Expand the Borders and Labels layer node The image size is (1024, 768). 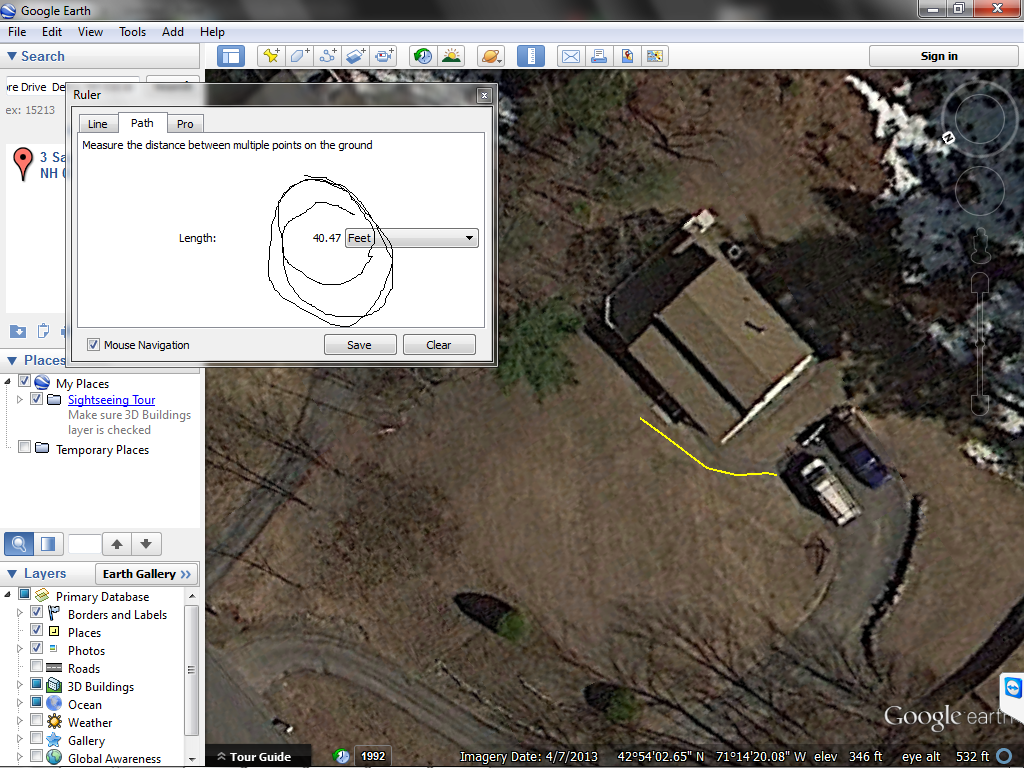(x=20, y=613)
